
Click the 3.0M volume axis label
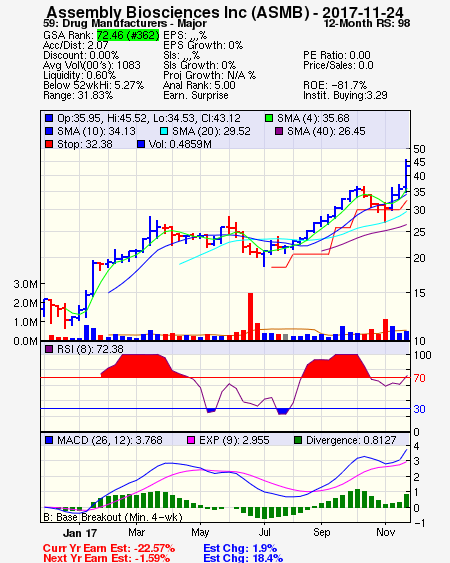(x=25, y=284)
